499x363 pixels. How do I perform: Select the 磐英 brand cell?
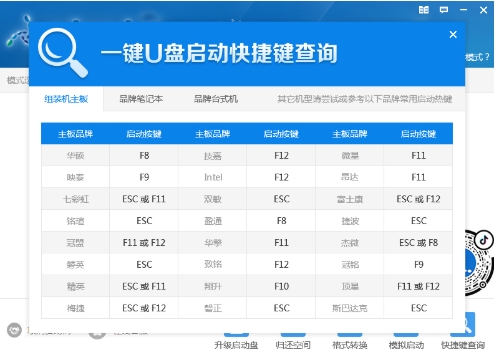[75, 265]
